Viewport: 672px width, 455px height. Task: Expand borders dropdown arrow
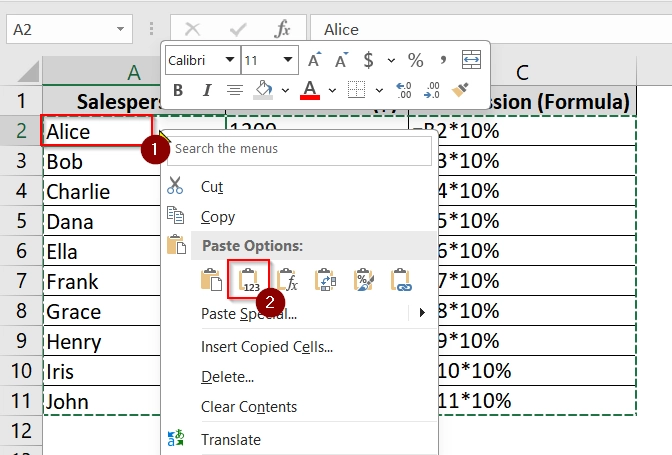click(x=379, y=90)
